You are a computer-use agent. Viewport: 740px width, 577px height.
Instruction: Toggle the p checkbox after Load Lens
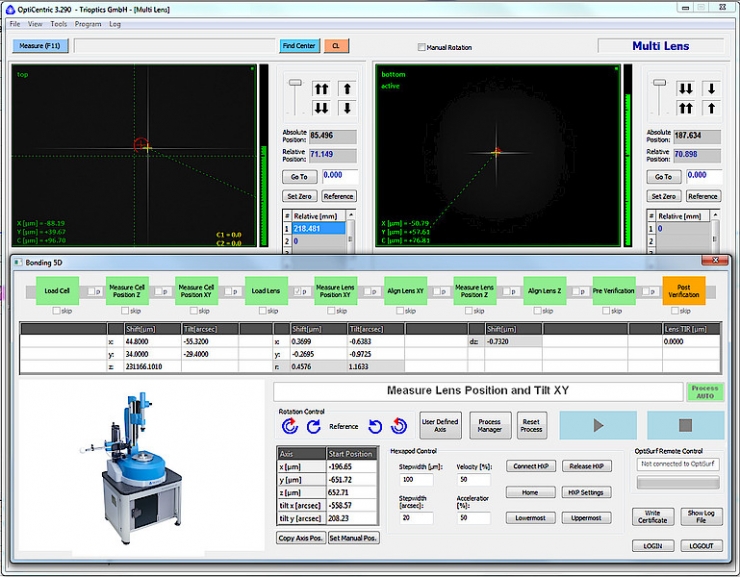click(x=297, y=291)
